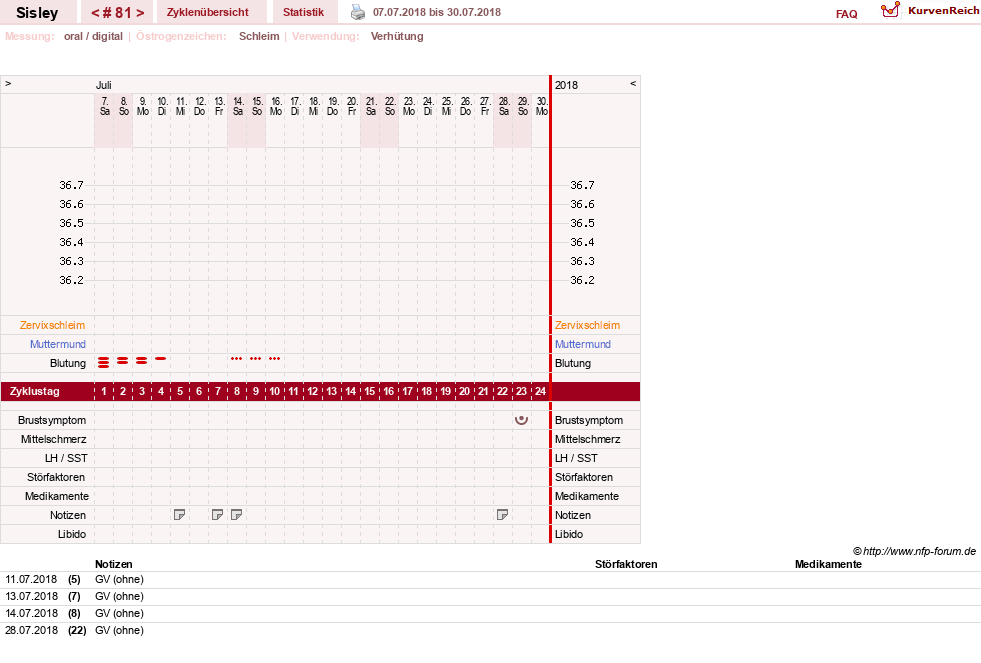Click spotting marker on cycle day 9
The width and height of the screenshot is (981, 663).
coord(255,358)
